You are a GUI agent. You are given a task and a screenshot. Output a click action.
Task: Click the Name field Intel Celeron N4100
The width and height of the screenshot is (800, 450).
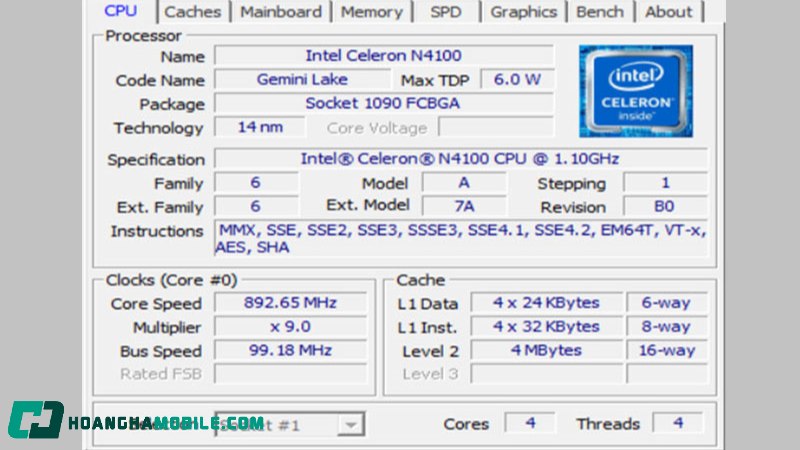tap(384, 55)
